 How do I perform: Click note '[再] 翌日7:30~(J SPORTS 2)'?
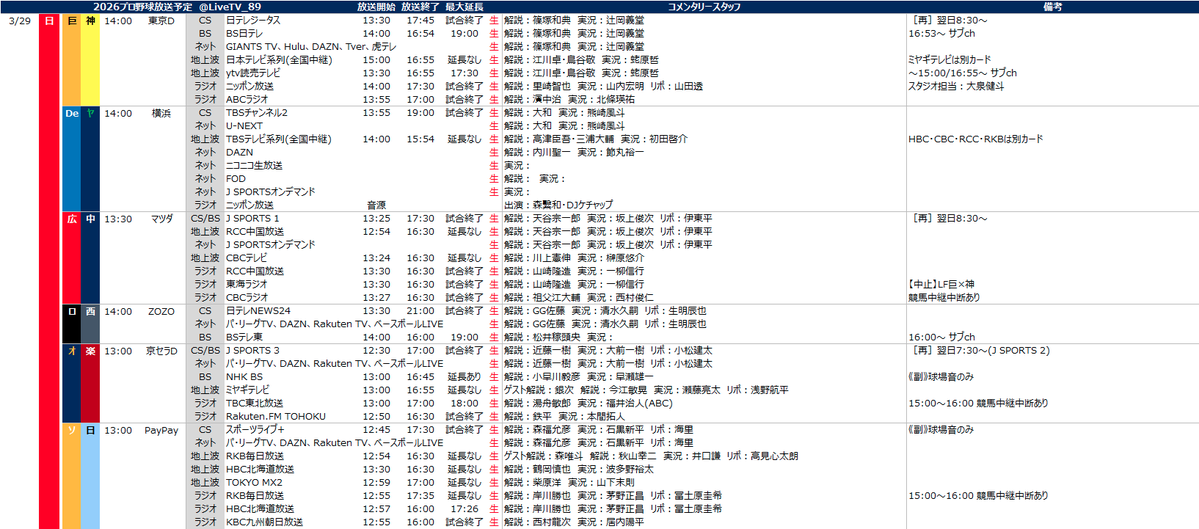[980, 351]
